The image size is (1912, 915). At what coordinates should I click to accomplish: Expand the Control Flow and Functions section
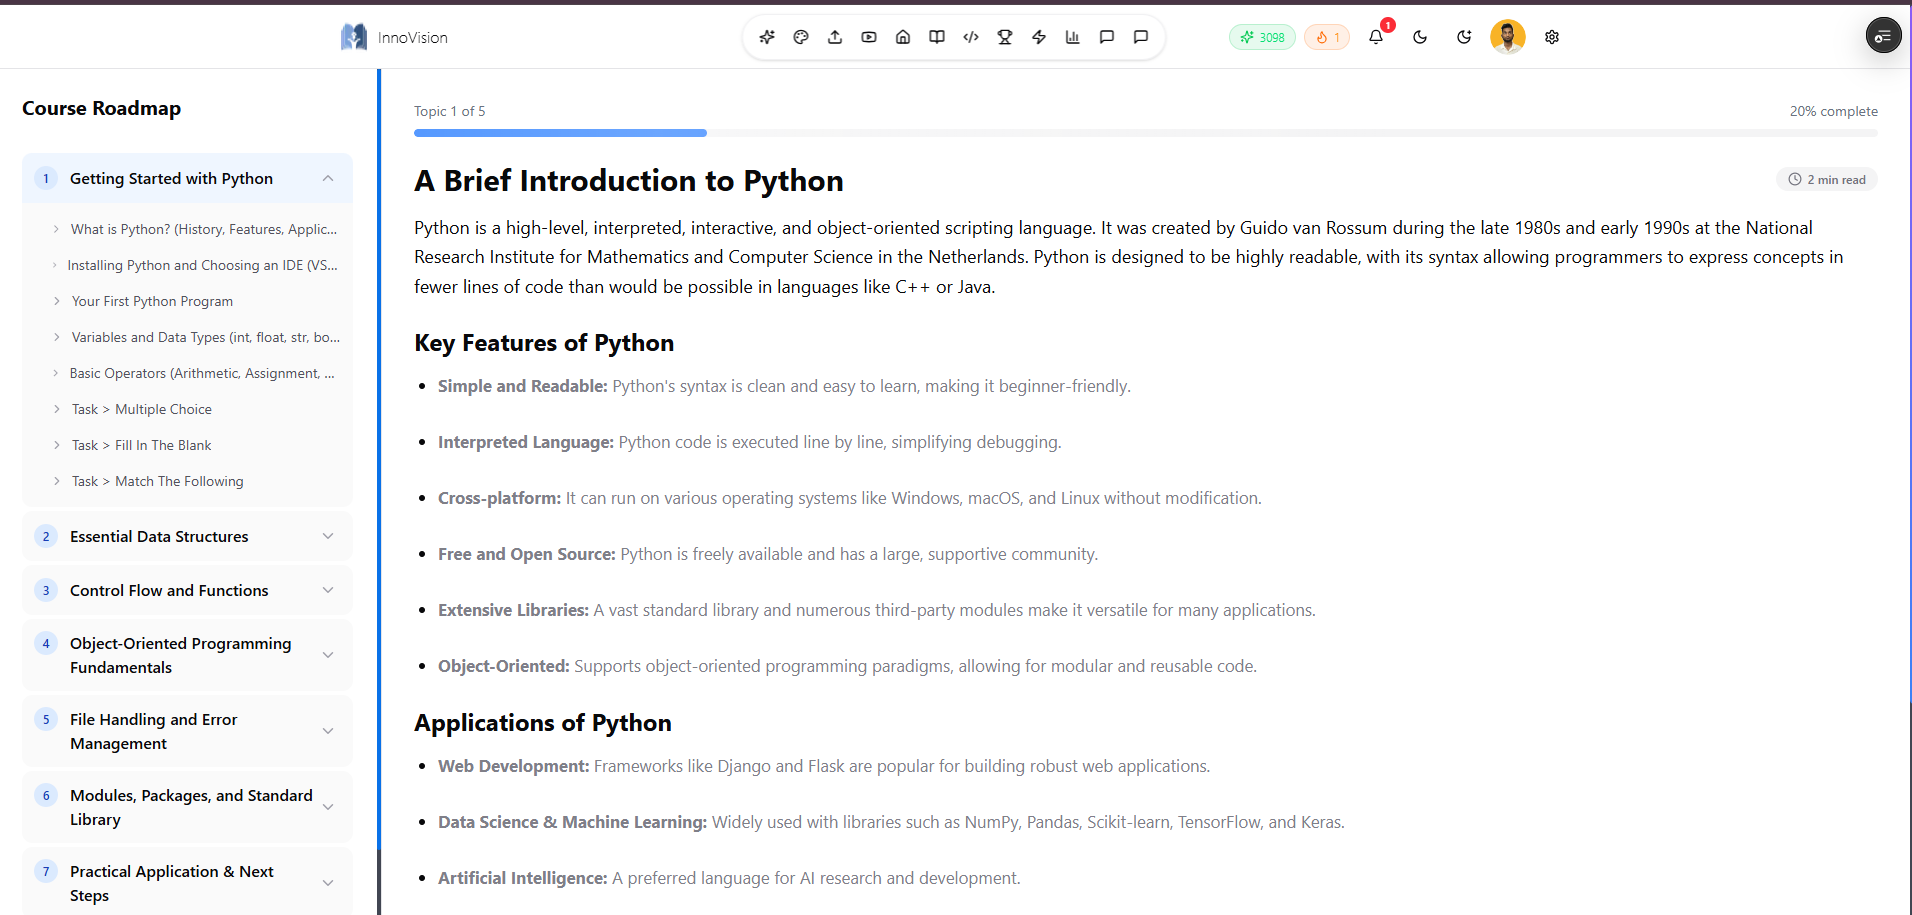187,590
